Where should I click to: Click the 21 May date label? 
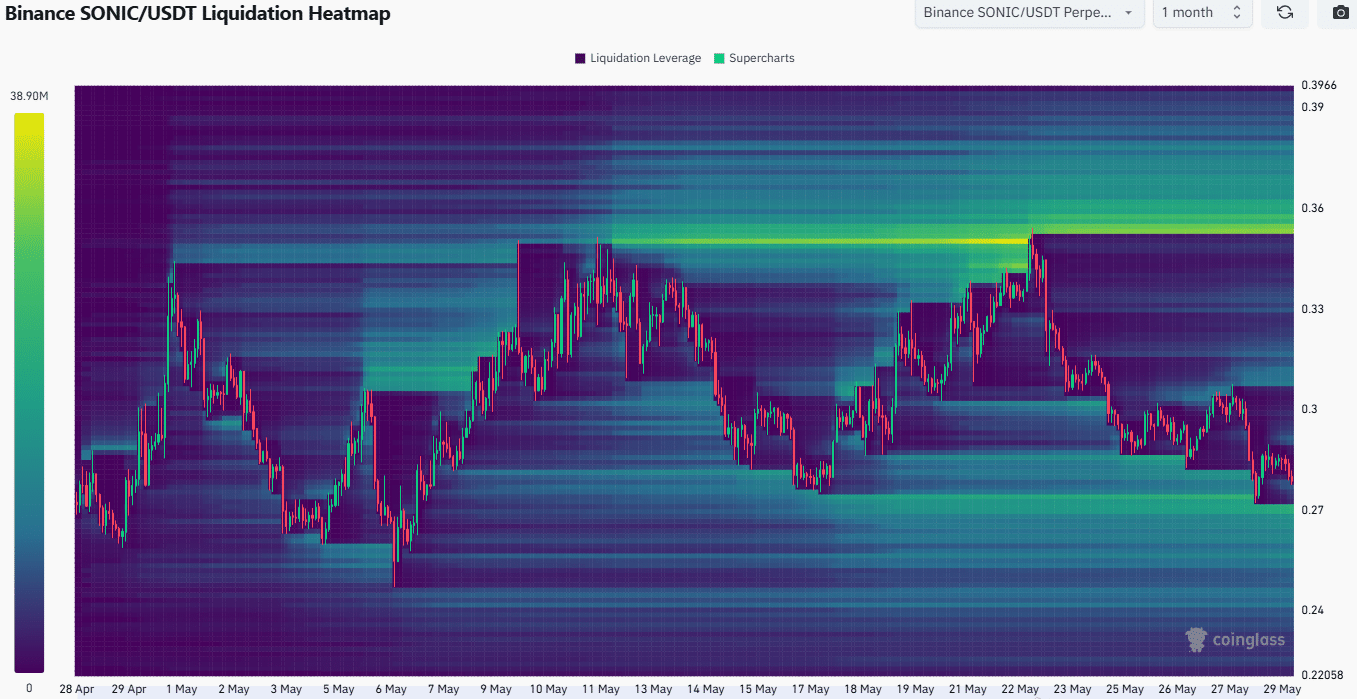coord(968,689)
